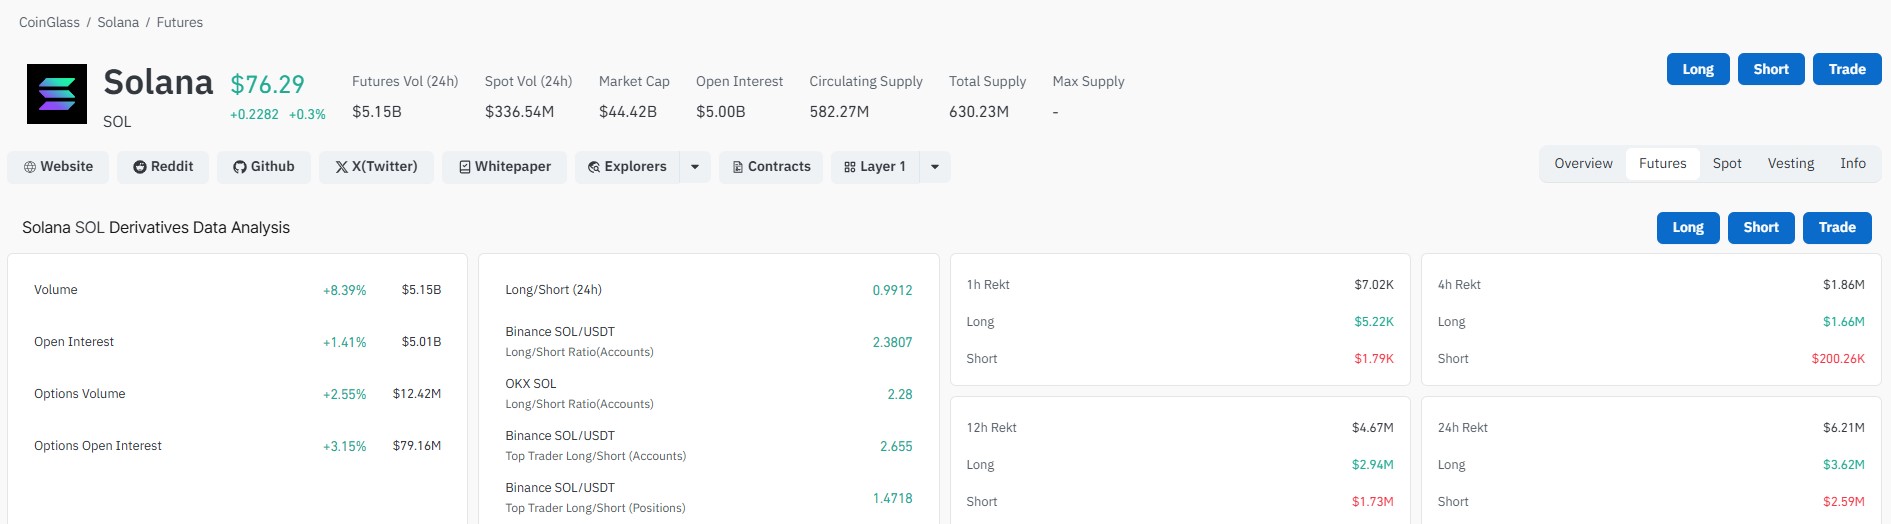
Task: Click 24h Rekt total $6.21M
Action: click(x=1844, y=428)
